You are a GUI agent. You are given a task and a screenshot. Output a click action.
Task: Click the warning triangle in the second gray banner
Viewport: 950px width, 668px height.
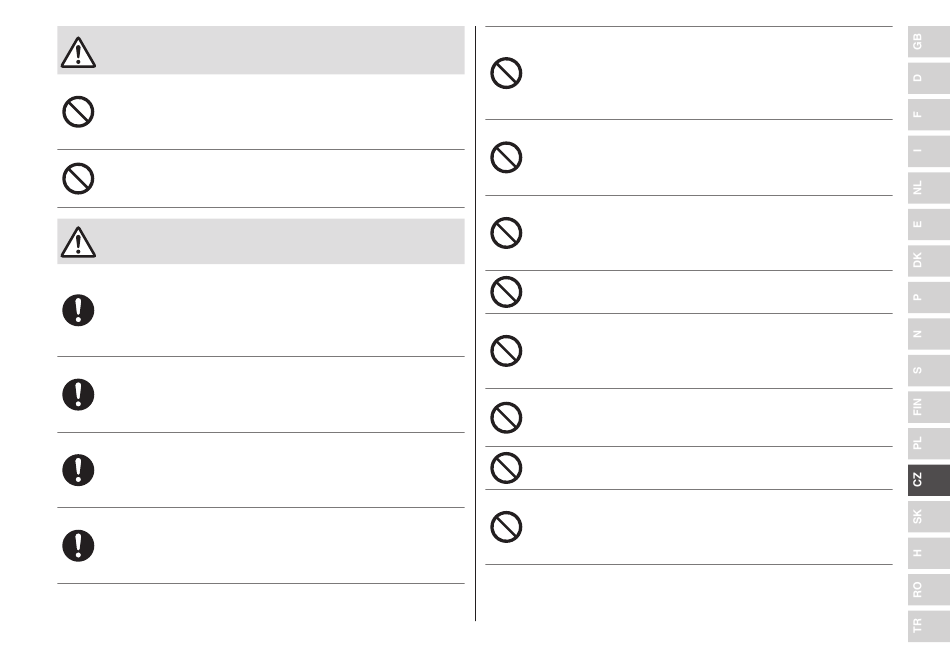78,242
